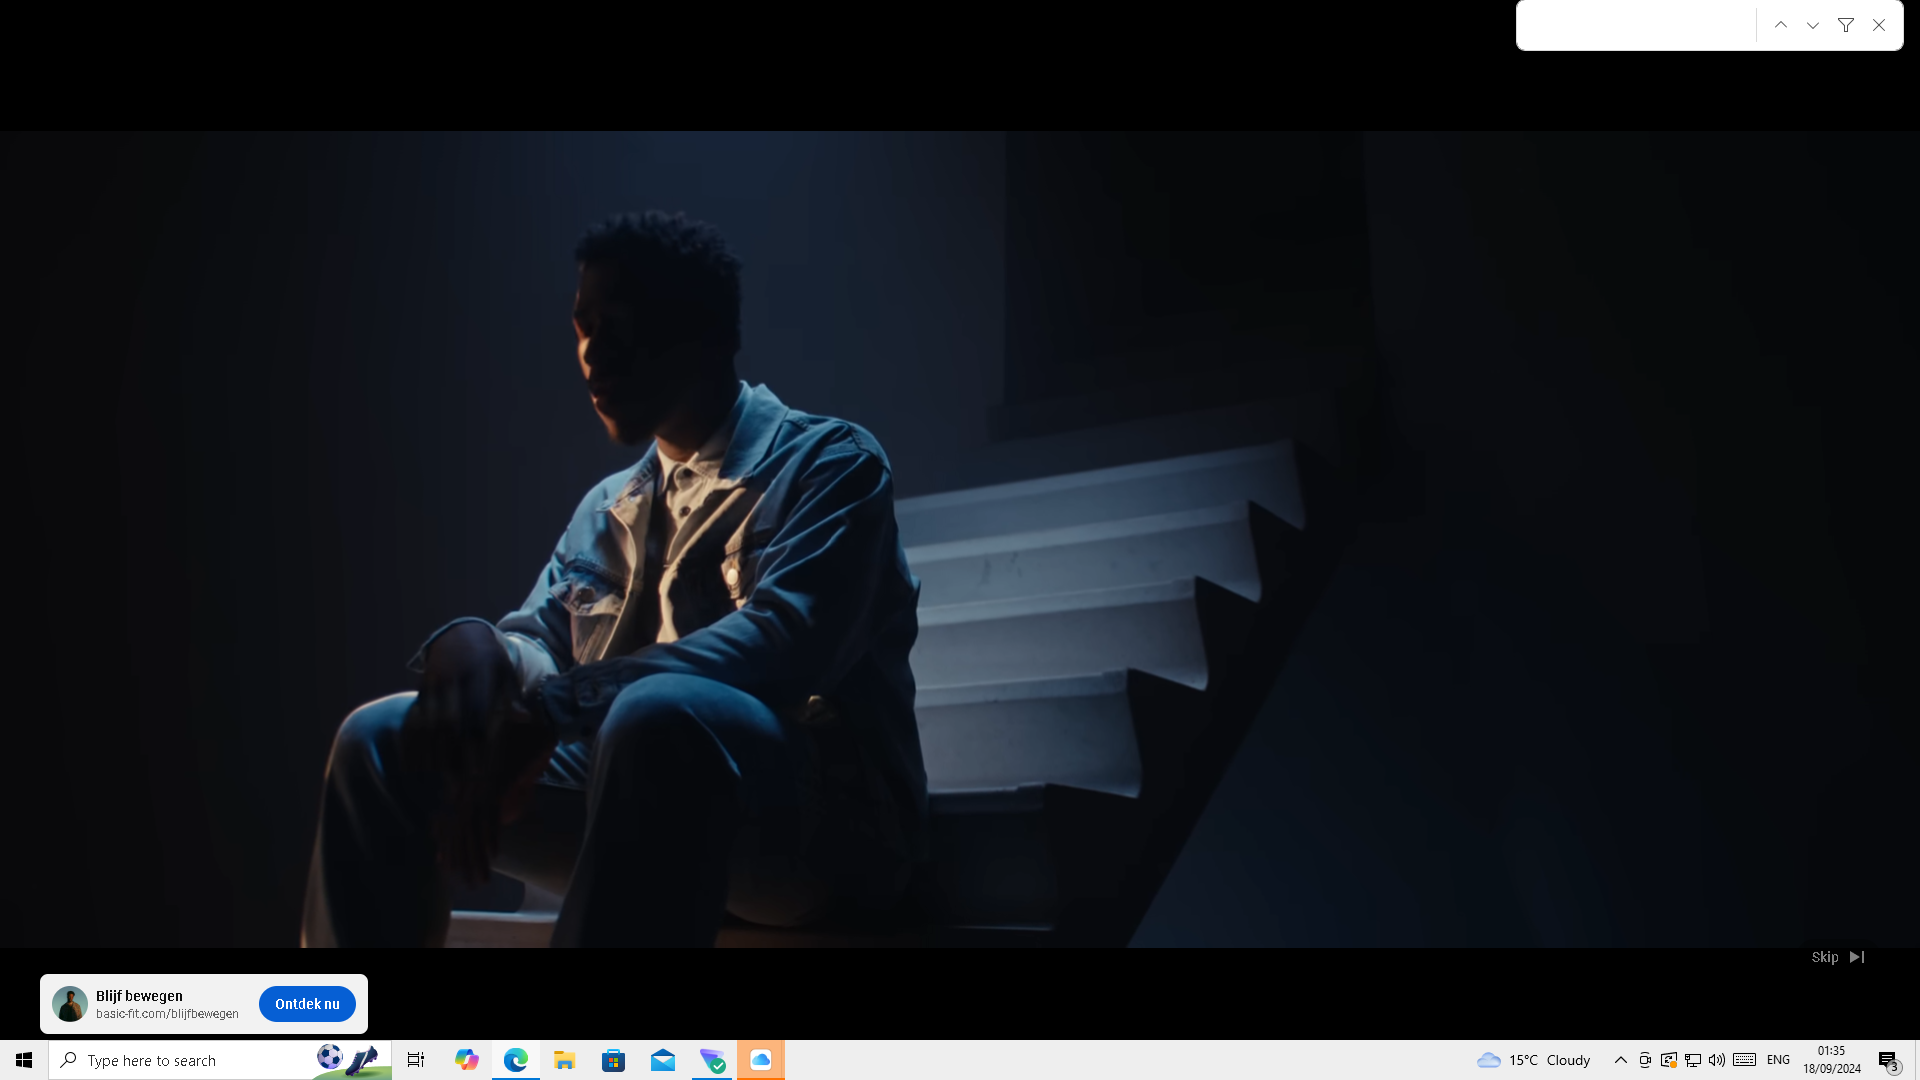
Task: Open the volume control
Action: 1717,1060
